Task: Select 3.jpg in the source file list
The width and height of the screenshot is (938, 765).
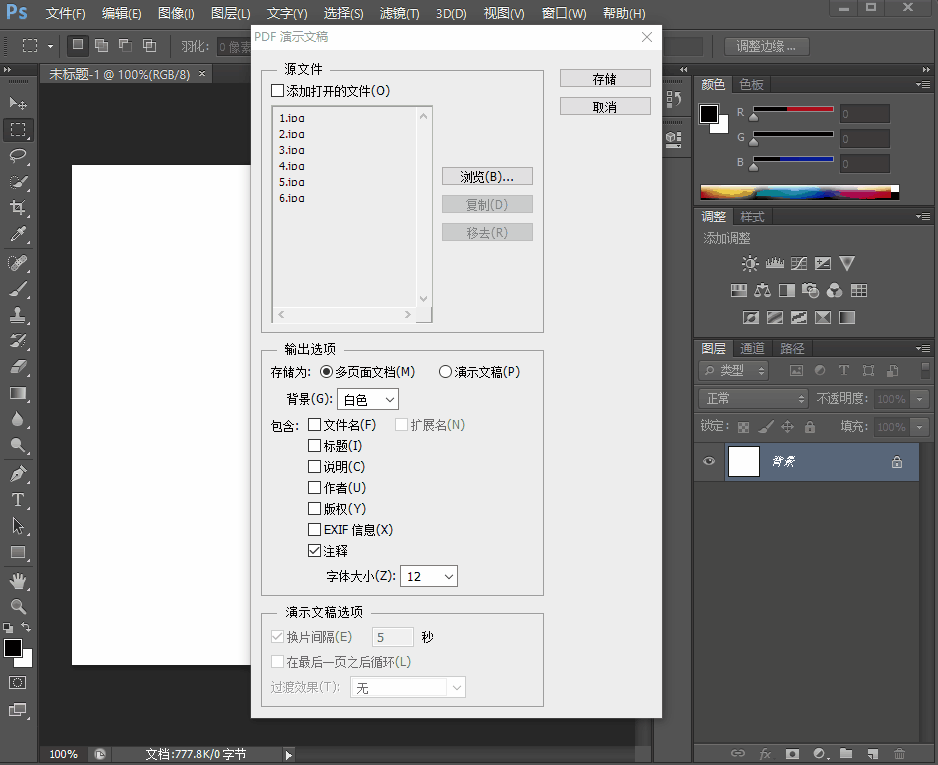Action: click(x=290, y=150)
